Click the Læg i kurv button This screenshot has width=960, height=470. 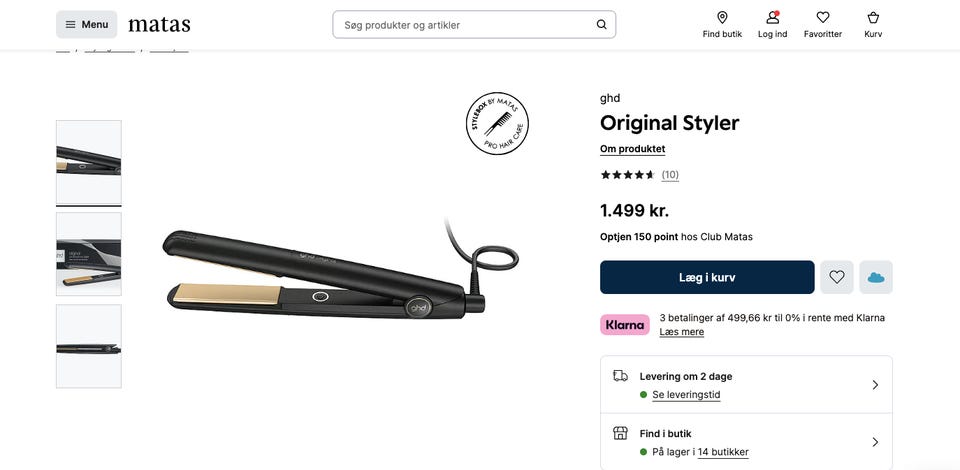coord(707,277)
